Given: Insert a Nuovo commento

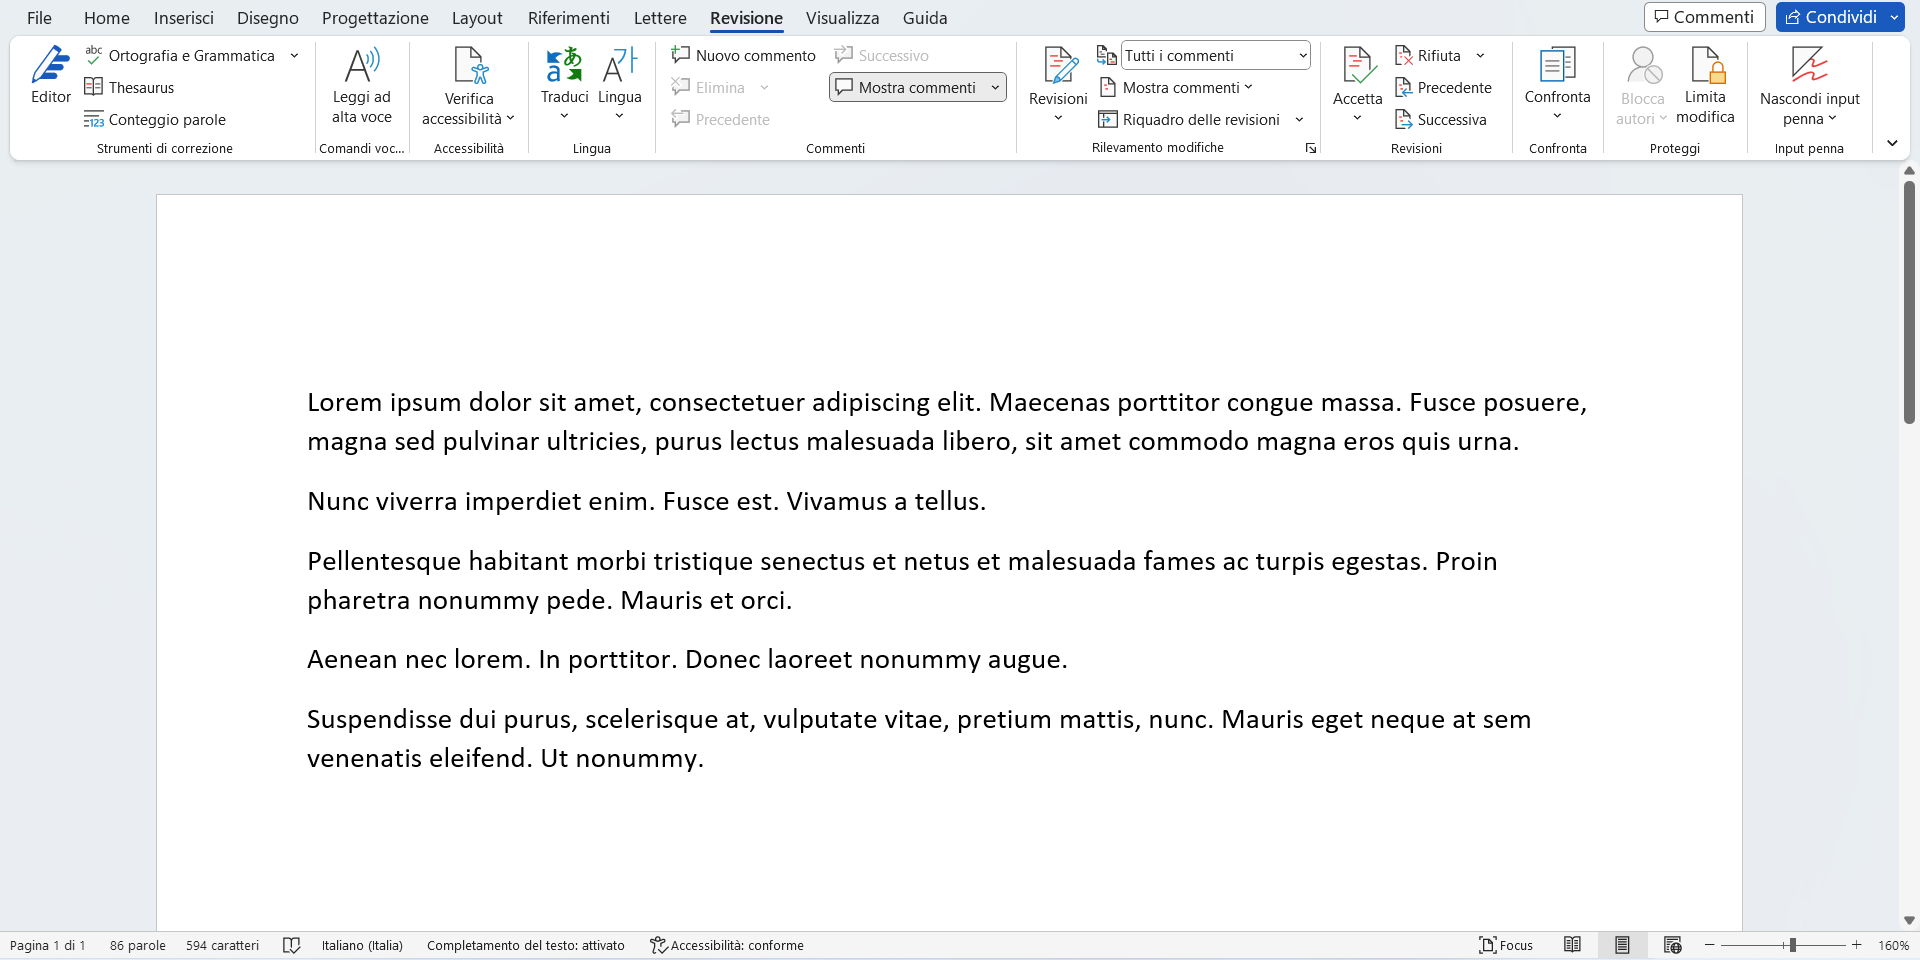Looking at the screenshot, I should click(x=743, y=55).
